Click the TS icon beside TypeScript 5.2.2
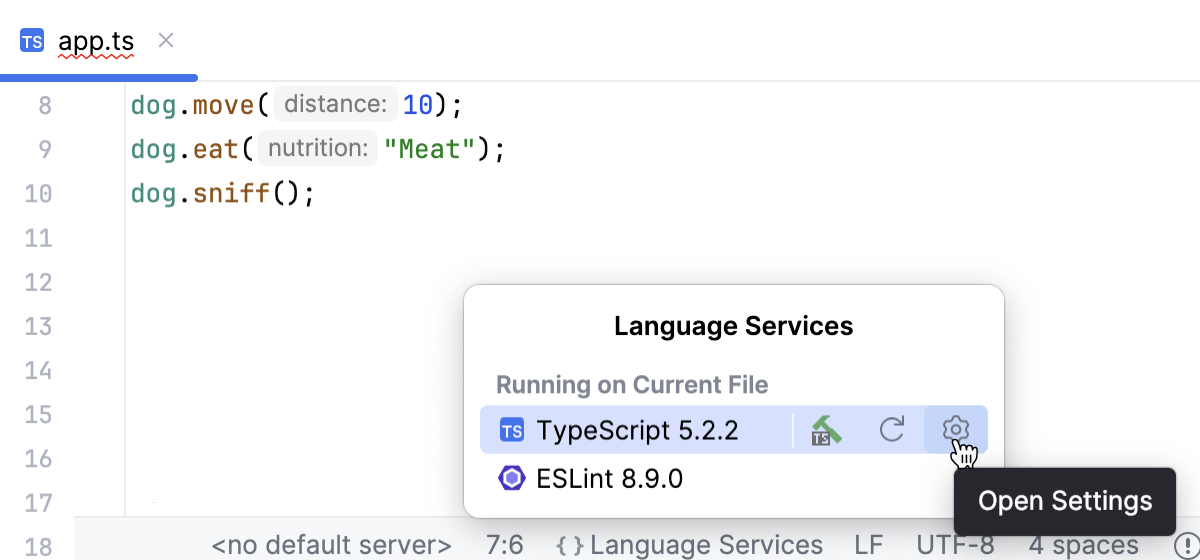The width and height of the screenshot is (1200, 560). tap(512, 431)
